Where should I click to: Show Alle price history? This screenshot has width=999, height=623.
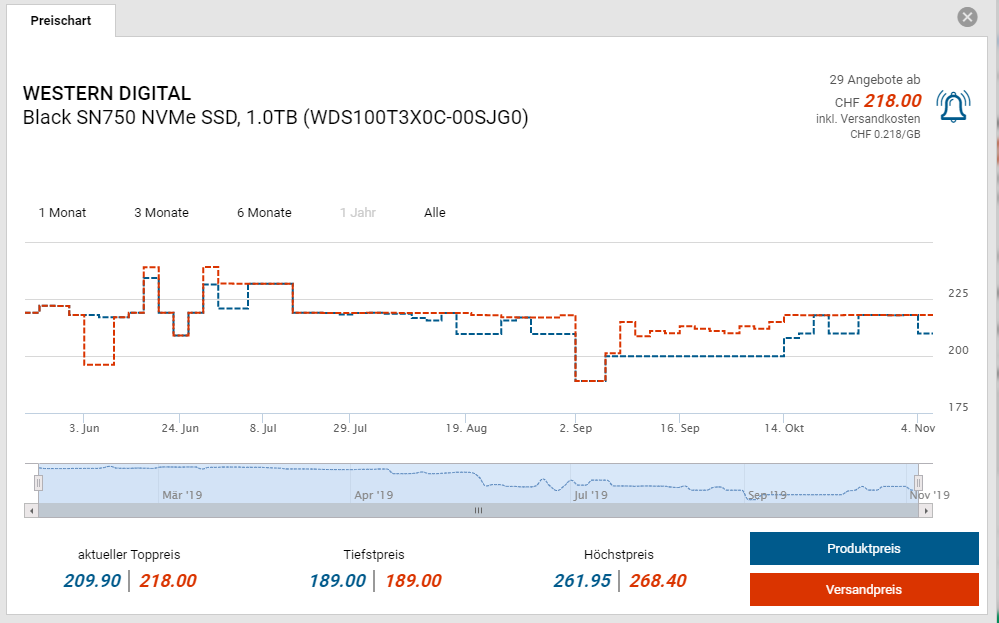click(435, 212)
